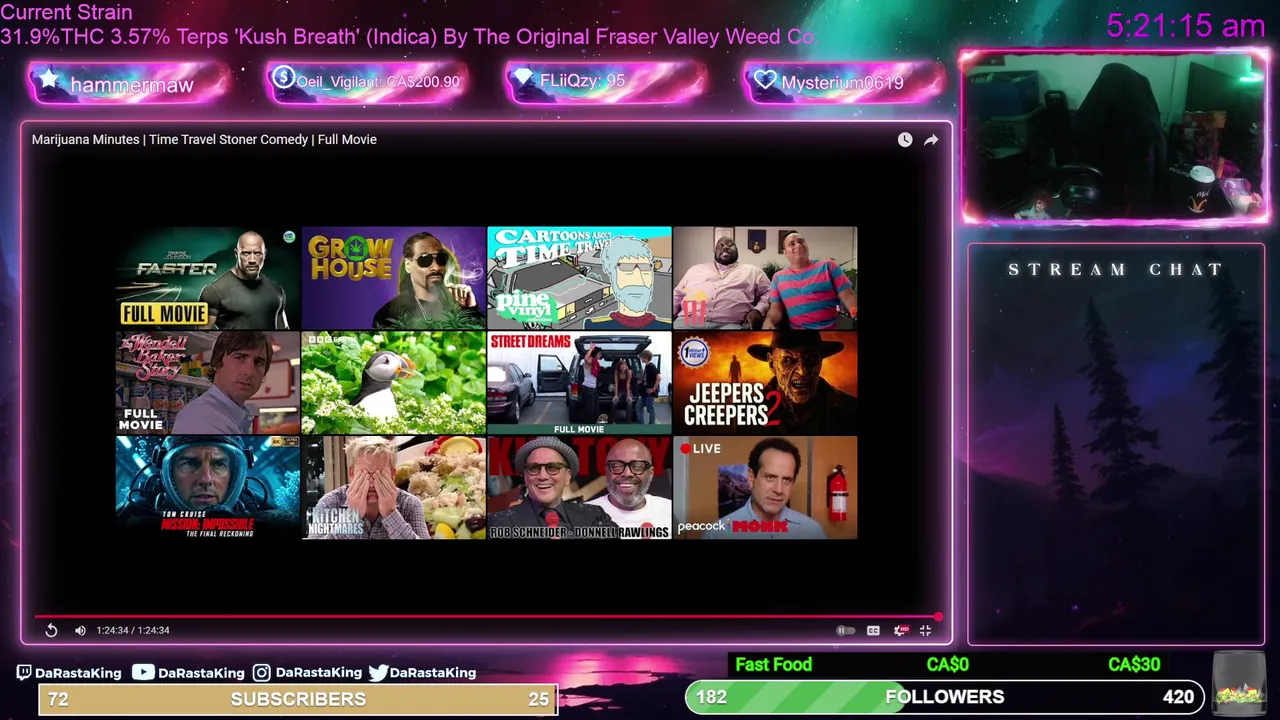
Task: Click the Twitter bird icon beside DaRastaKing
Action: (x=378, y=673)
